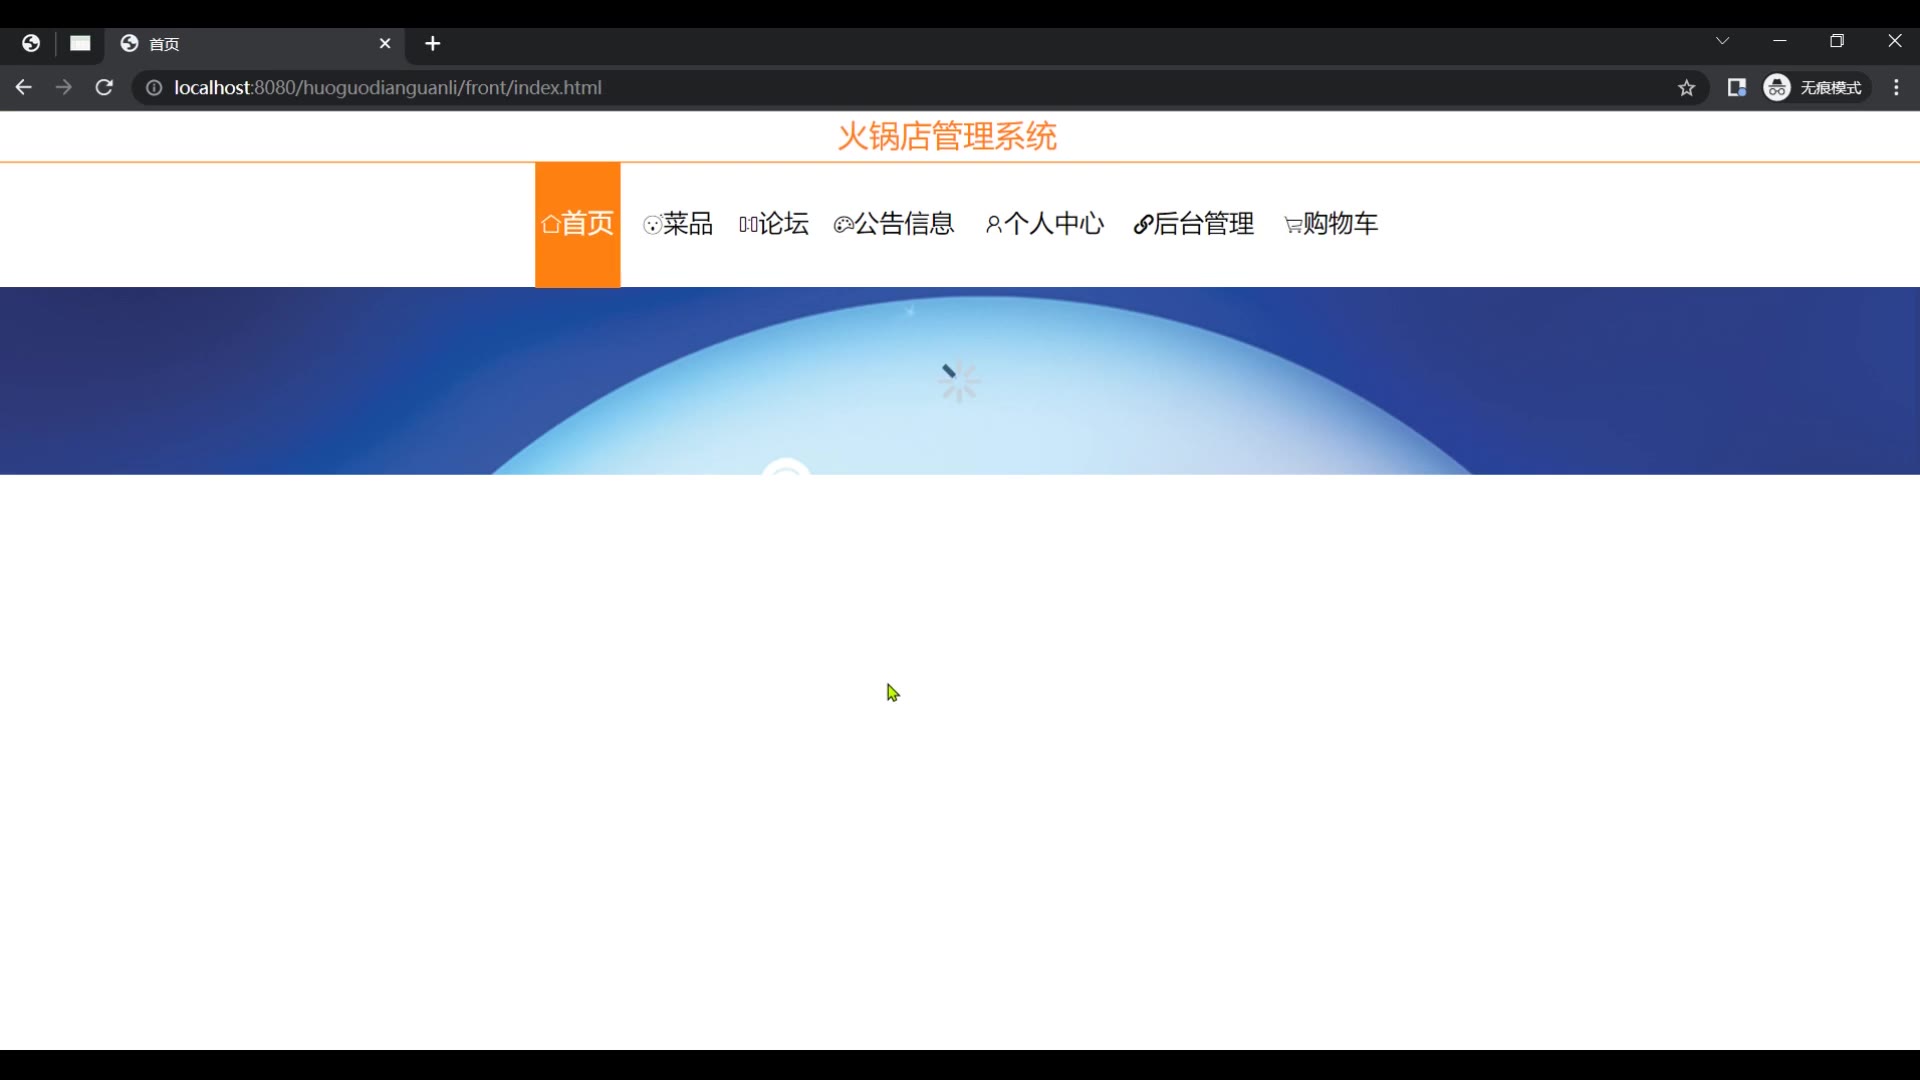1920x1080 pixels.
Task: Open 个人中心 personal center
Action: (1045, 224)
